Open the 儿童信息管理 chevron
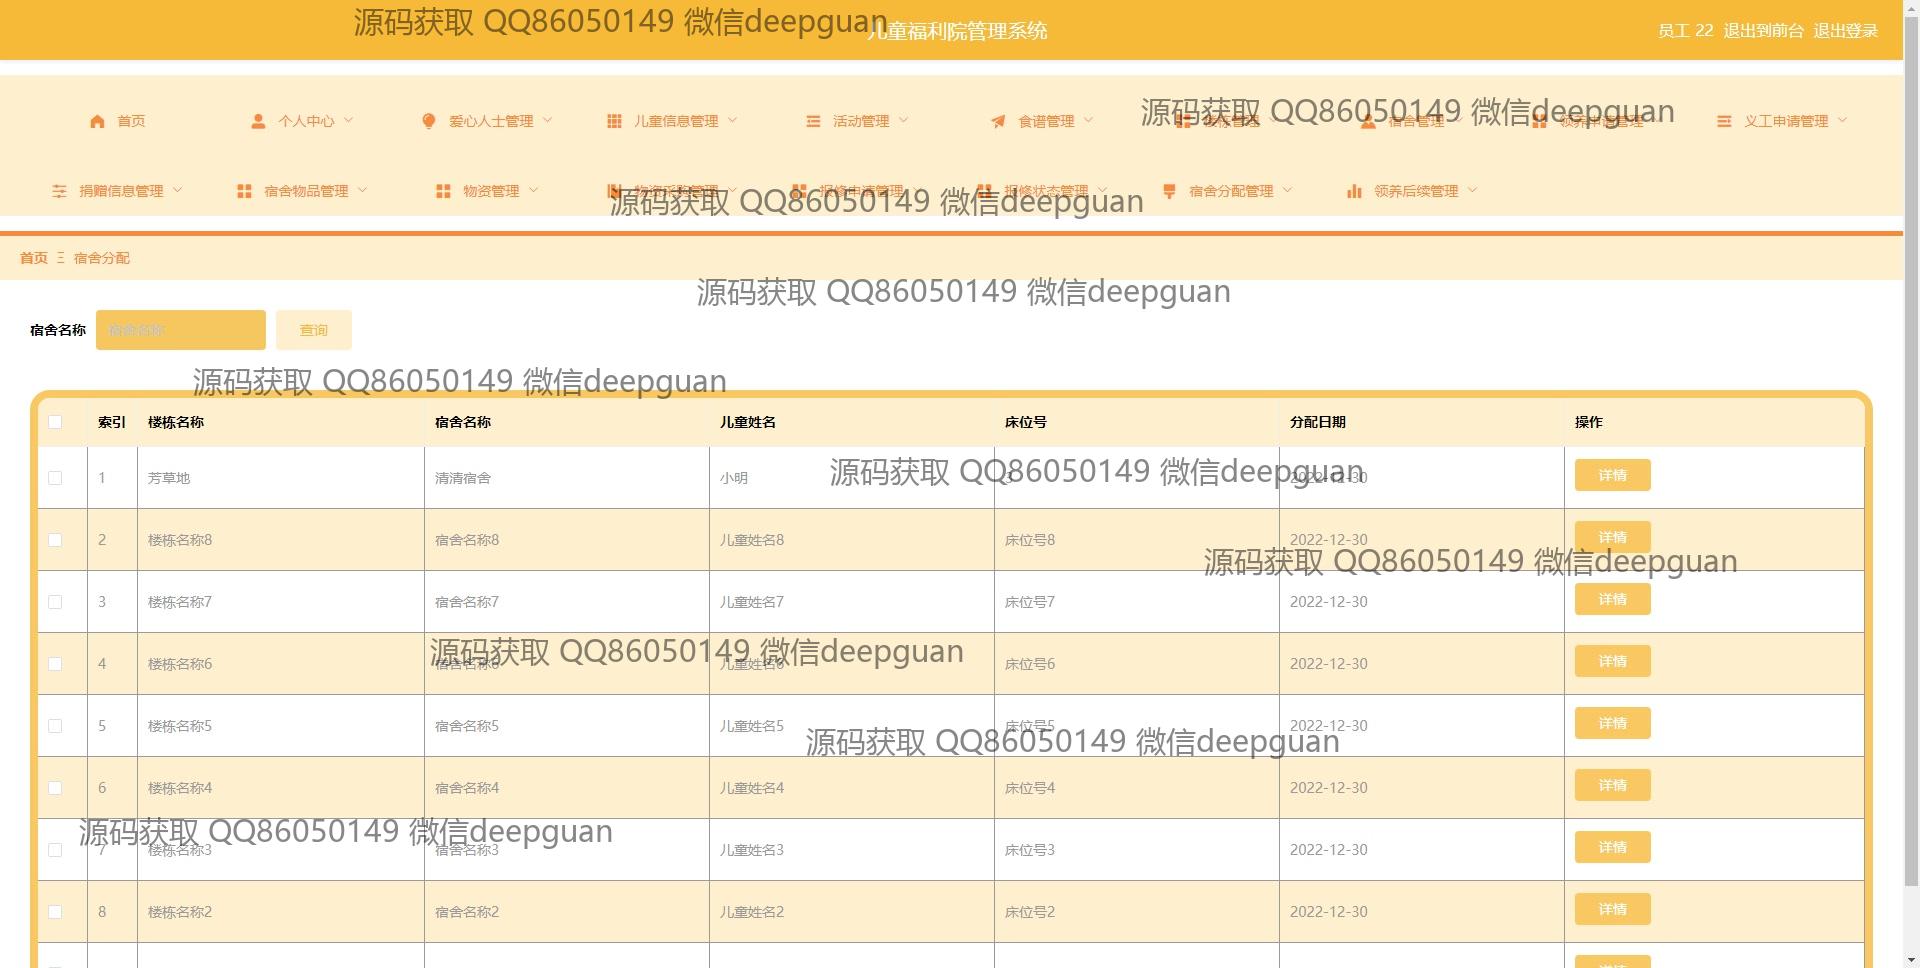Screen dimensions: 1920x968 pos(732,120)
